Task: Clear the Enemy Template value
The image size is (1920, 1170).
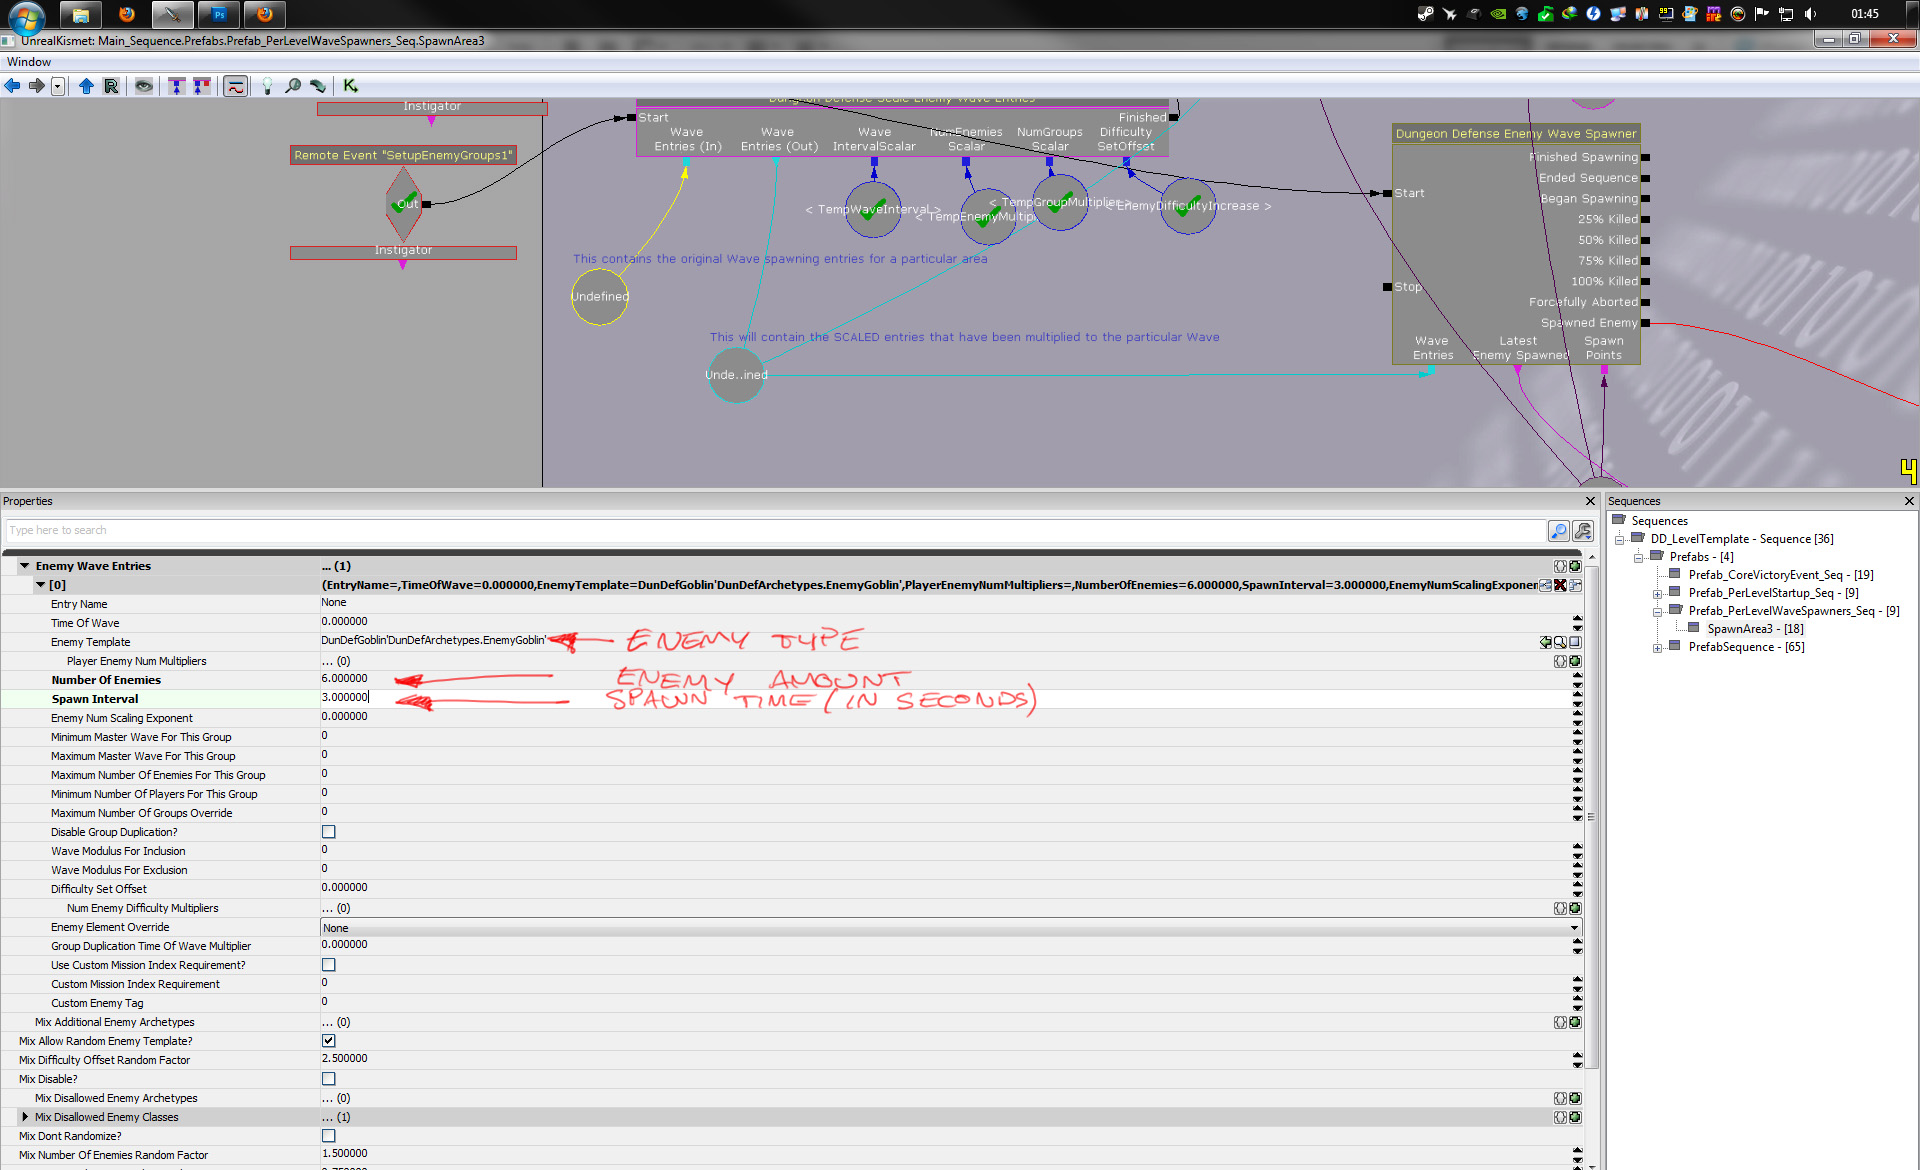Action: point(1575,642)
